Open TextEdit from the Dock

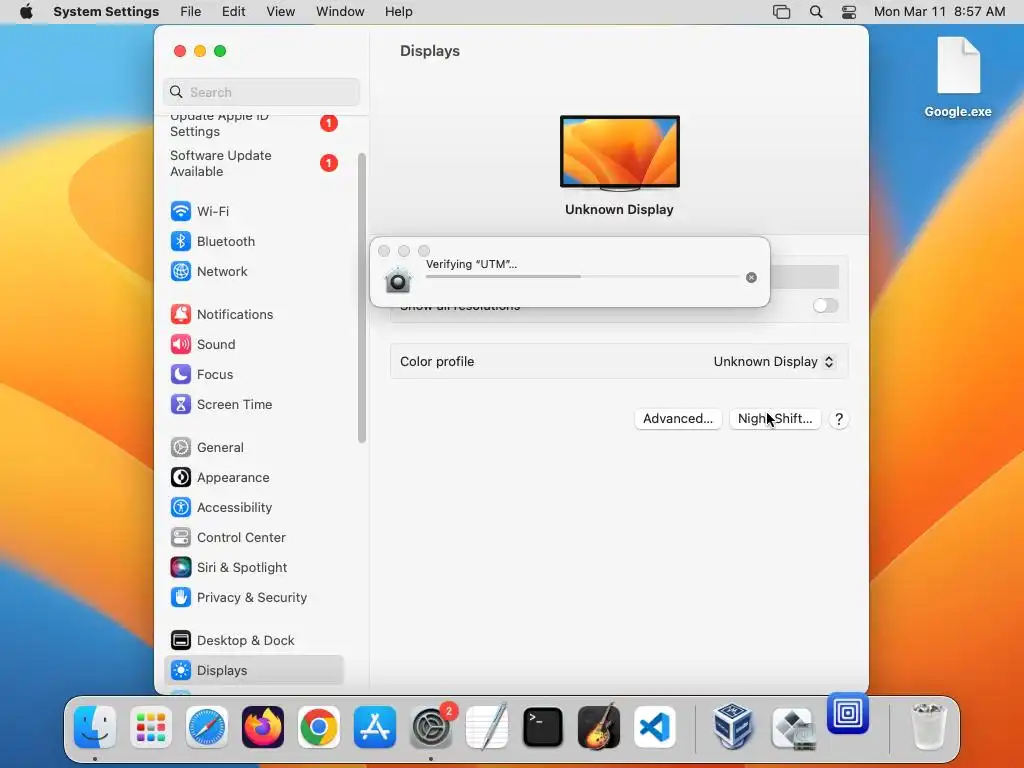487,726
